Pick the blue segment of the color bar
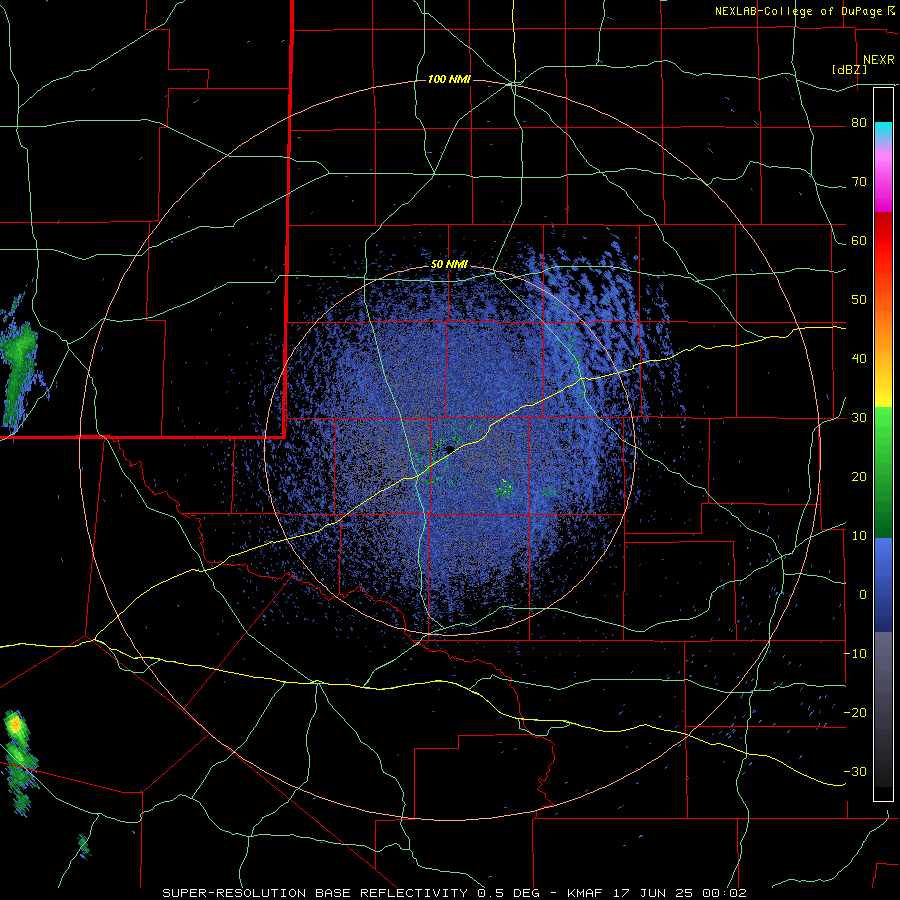 click(883, 585)
